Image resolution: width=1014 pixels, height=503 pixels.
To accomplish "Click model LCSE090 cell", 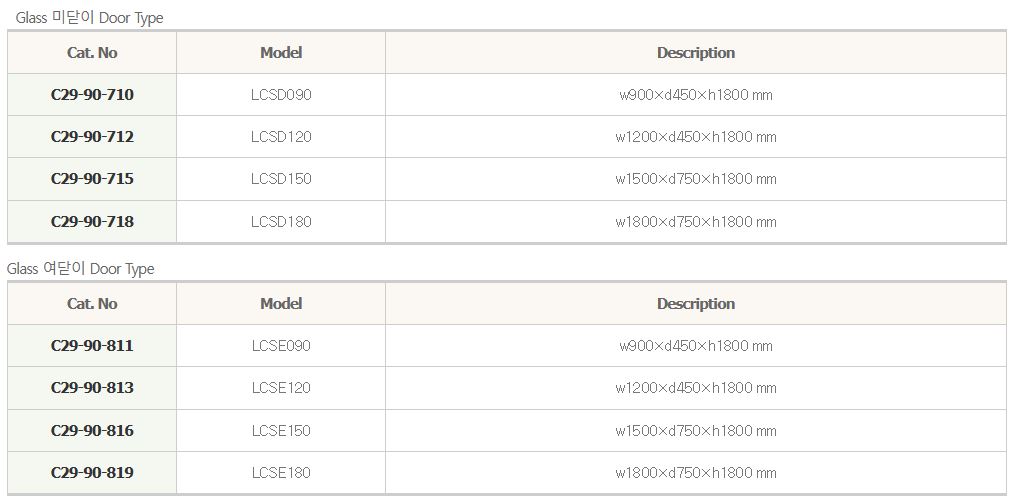I will coord(281,346).
